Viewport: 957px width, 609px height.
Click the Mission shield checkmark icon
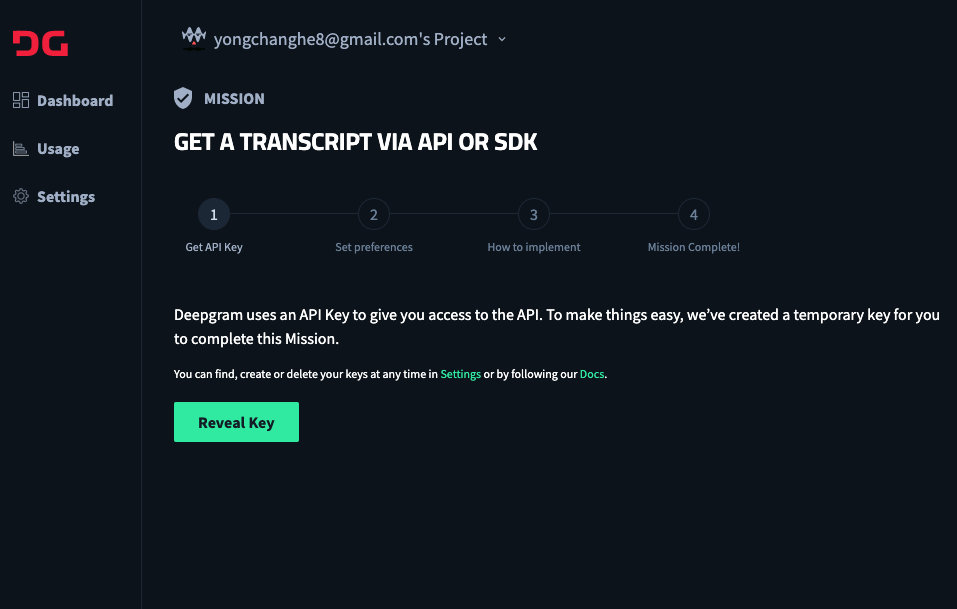(x=183, y=98)
